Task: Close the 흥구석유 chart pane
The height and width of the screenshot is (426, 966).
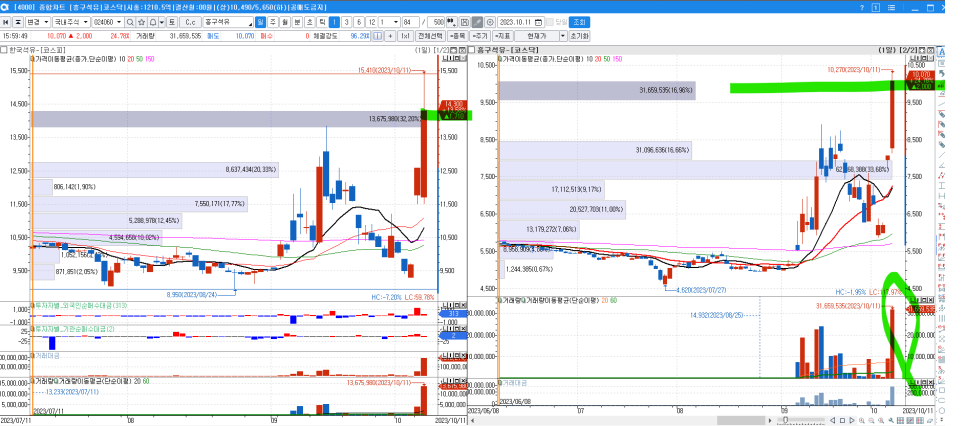Action: click(930, 50)
